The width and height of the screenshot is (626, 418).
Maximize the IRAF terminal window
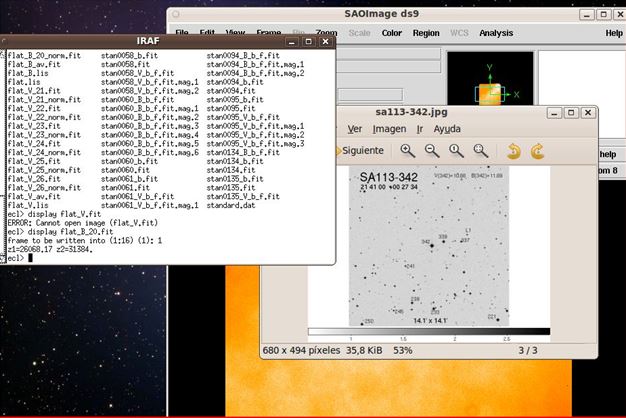click(x=308, y=41)
